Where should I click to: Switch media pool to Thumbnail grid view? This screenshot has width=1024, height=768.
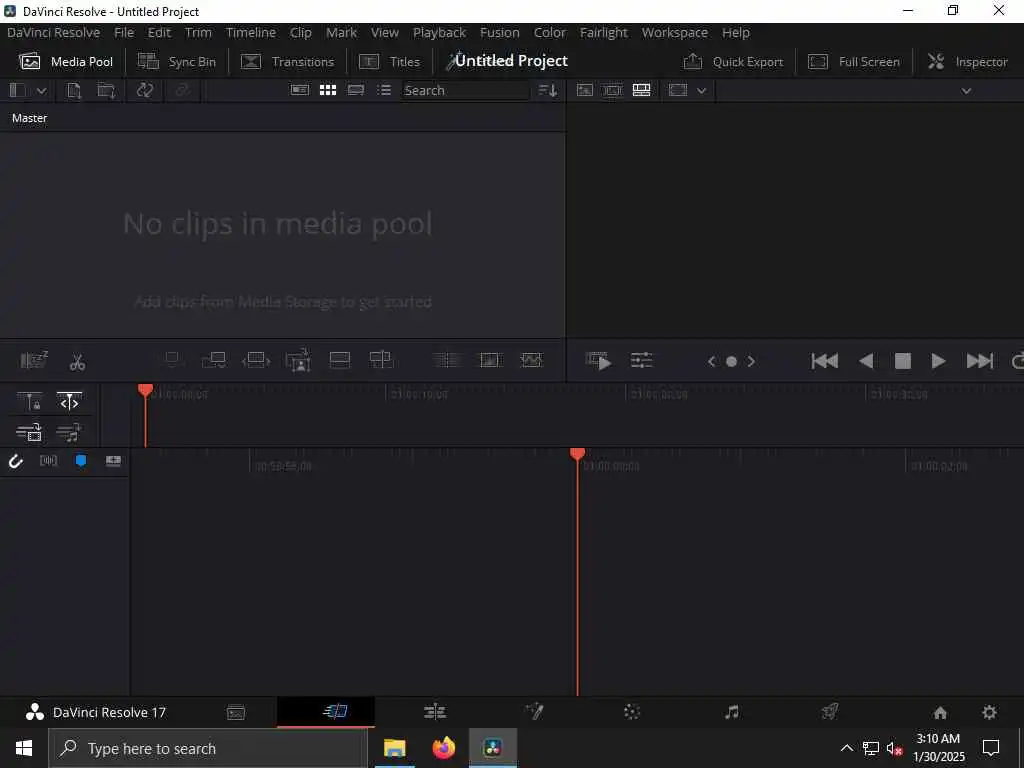(328, 90)
